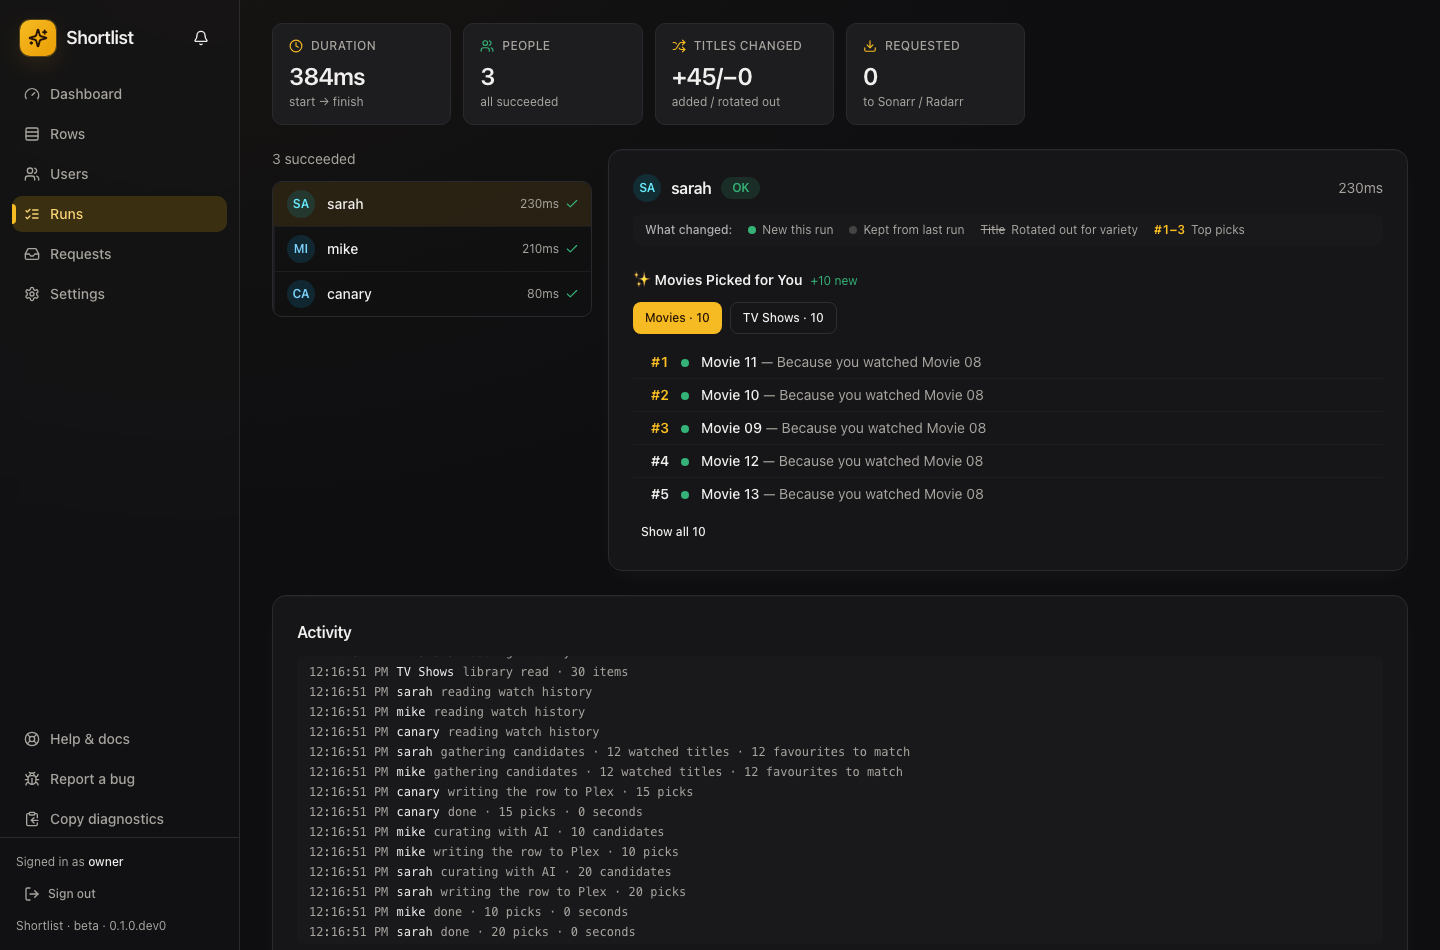The image size is (1440, 950).
Task: Click the sparkle icon beside Movies Picked
Action: pyautogui.click(x=641, y=280)
